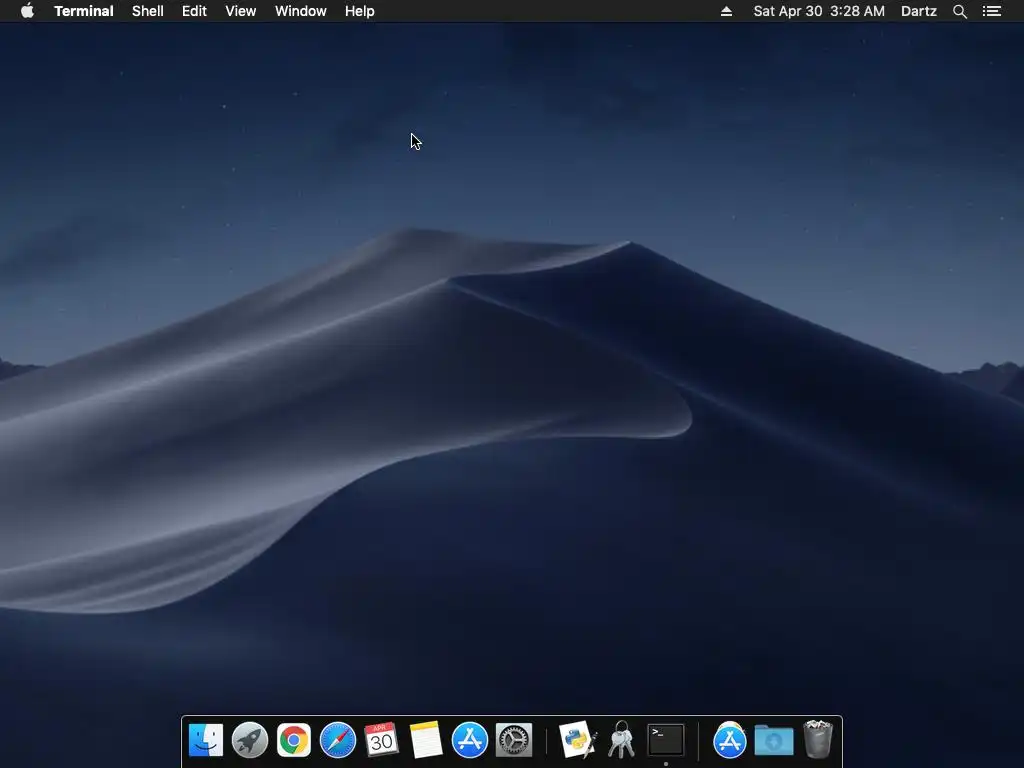The width and height of the screenshot is (1024, 768).
Task: Open the Calendar icon showing 30
Action: pyautogui.click(x=381, y=740)
